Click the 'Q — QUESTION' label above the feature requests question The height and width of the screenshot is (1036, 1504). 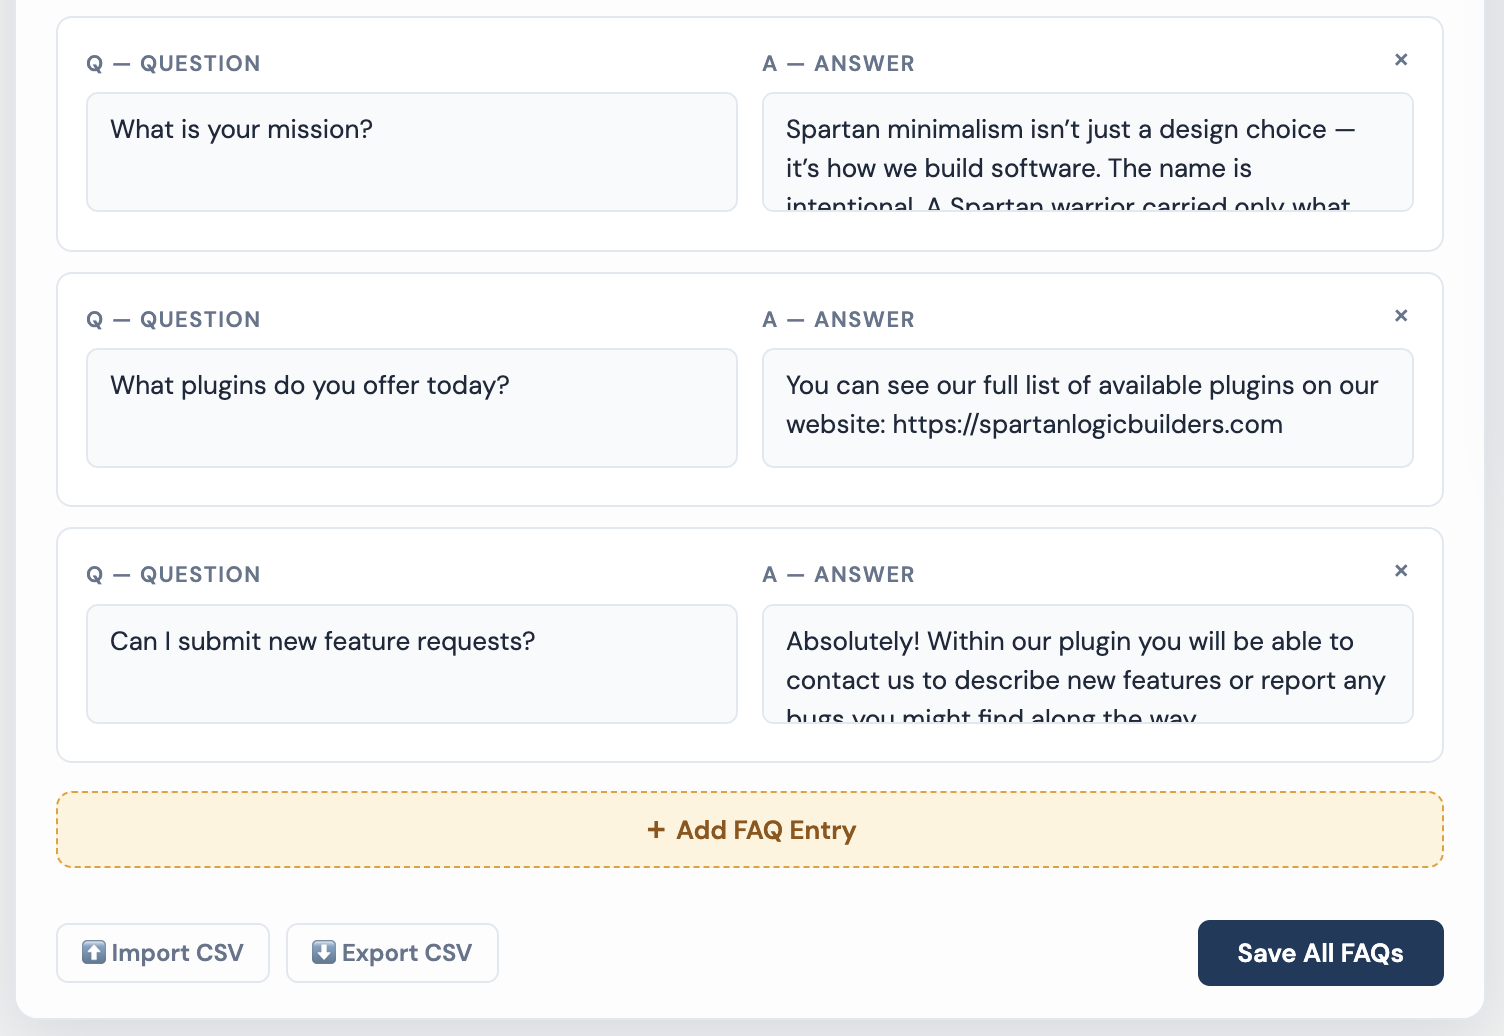(x=174, y=575)
